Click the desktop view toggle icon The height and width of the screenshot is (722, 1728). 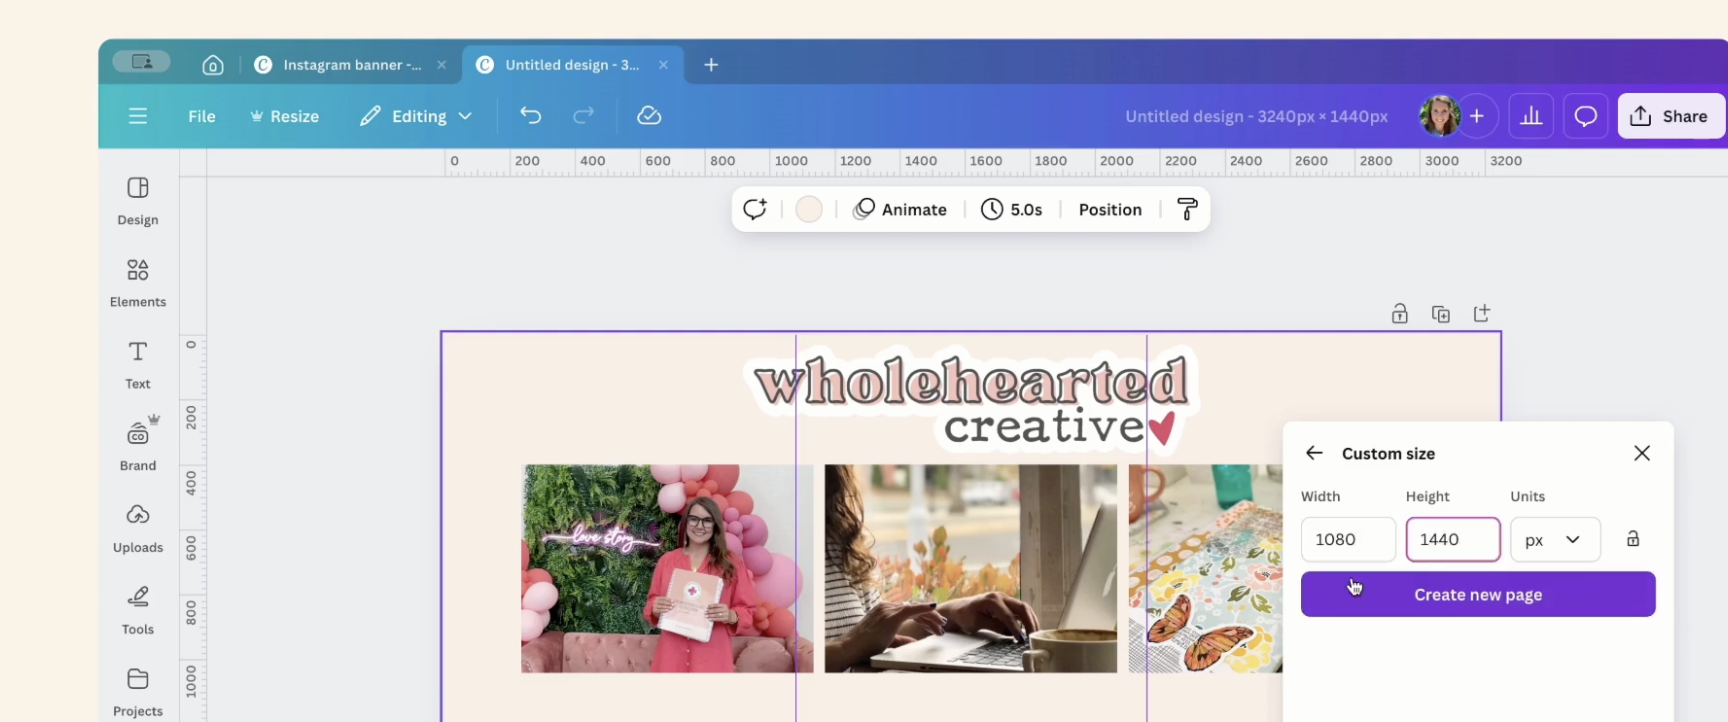(142, 62)
